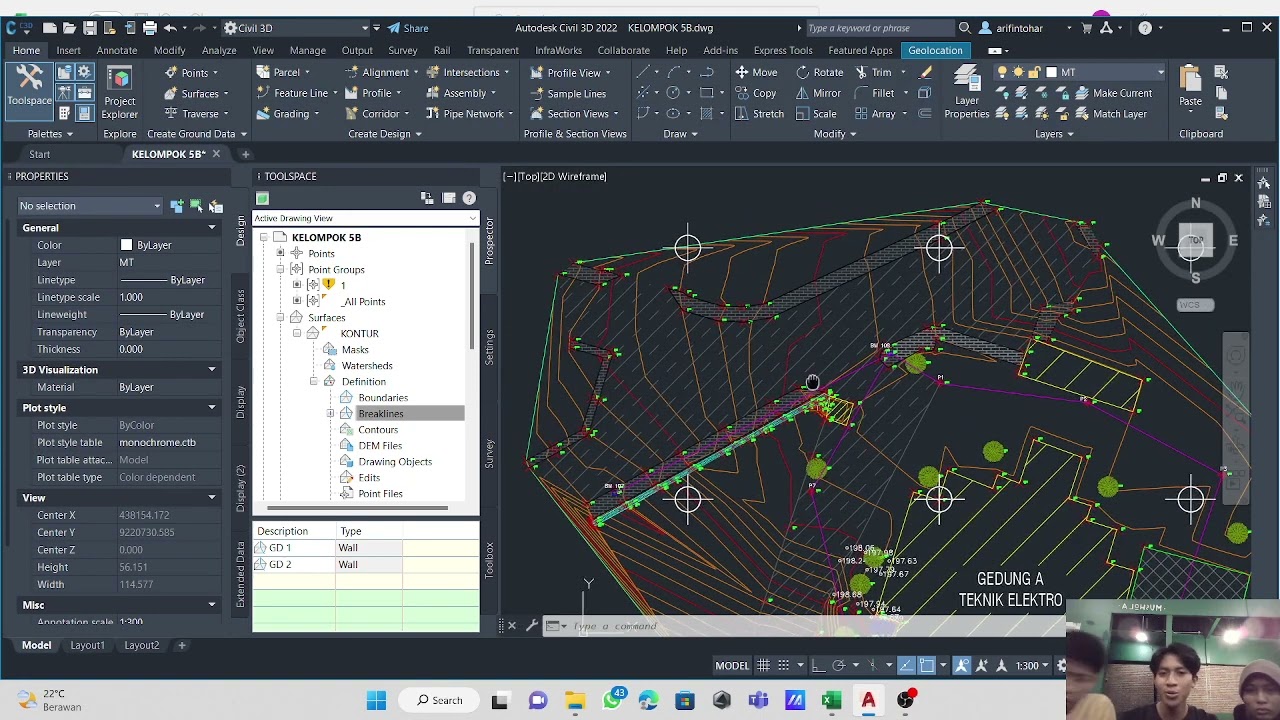
Task: Toggle object snap tracking in status bar
Action: [906, 665]
